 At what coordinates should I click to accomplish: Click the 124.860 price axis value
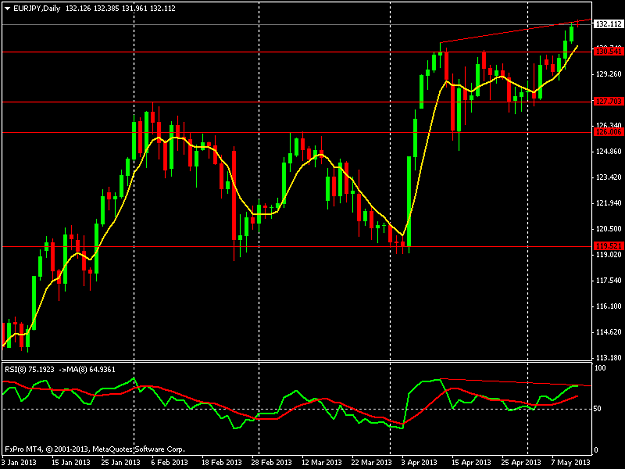coord(609,151)
